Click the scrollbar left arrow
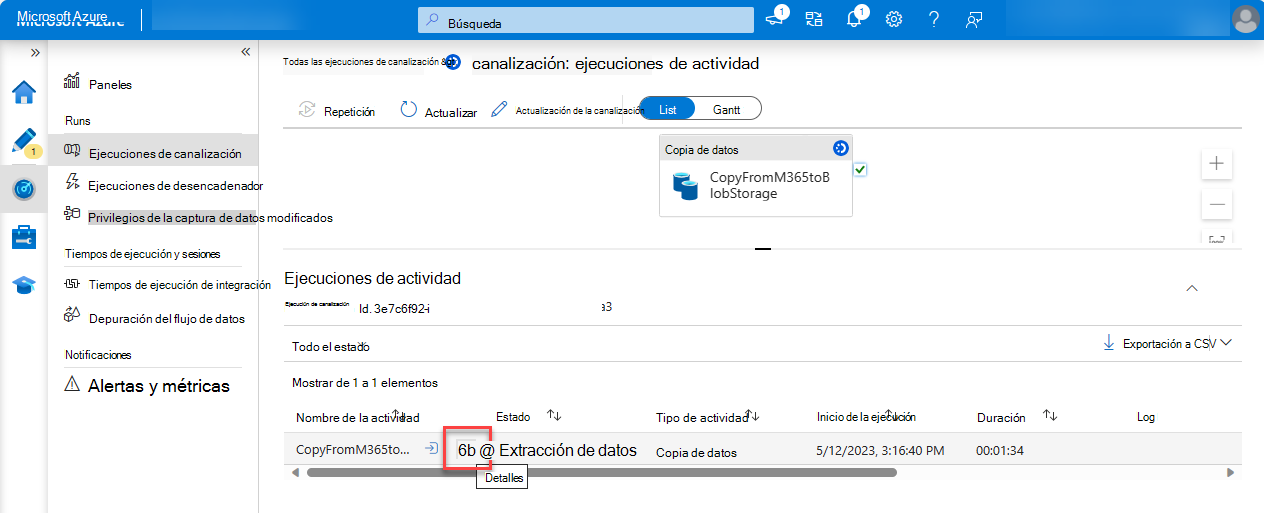This screenshot has width=1264, height=513. (x=296, y=472)
